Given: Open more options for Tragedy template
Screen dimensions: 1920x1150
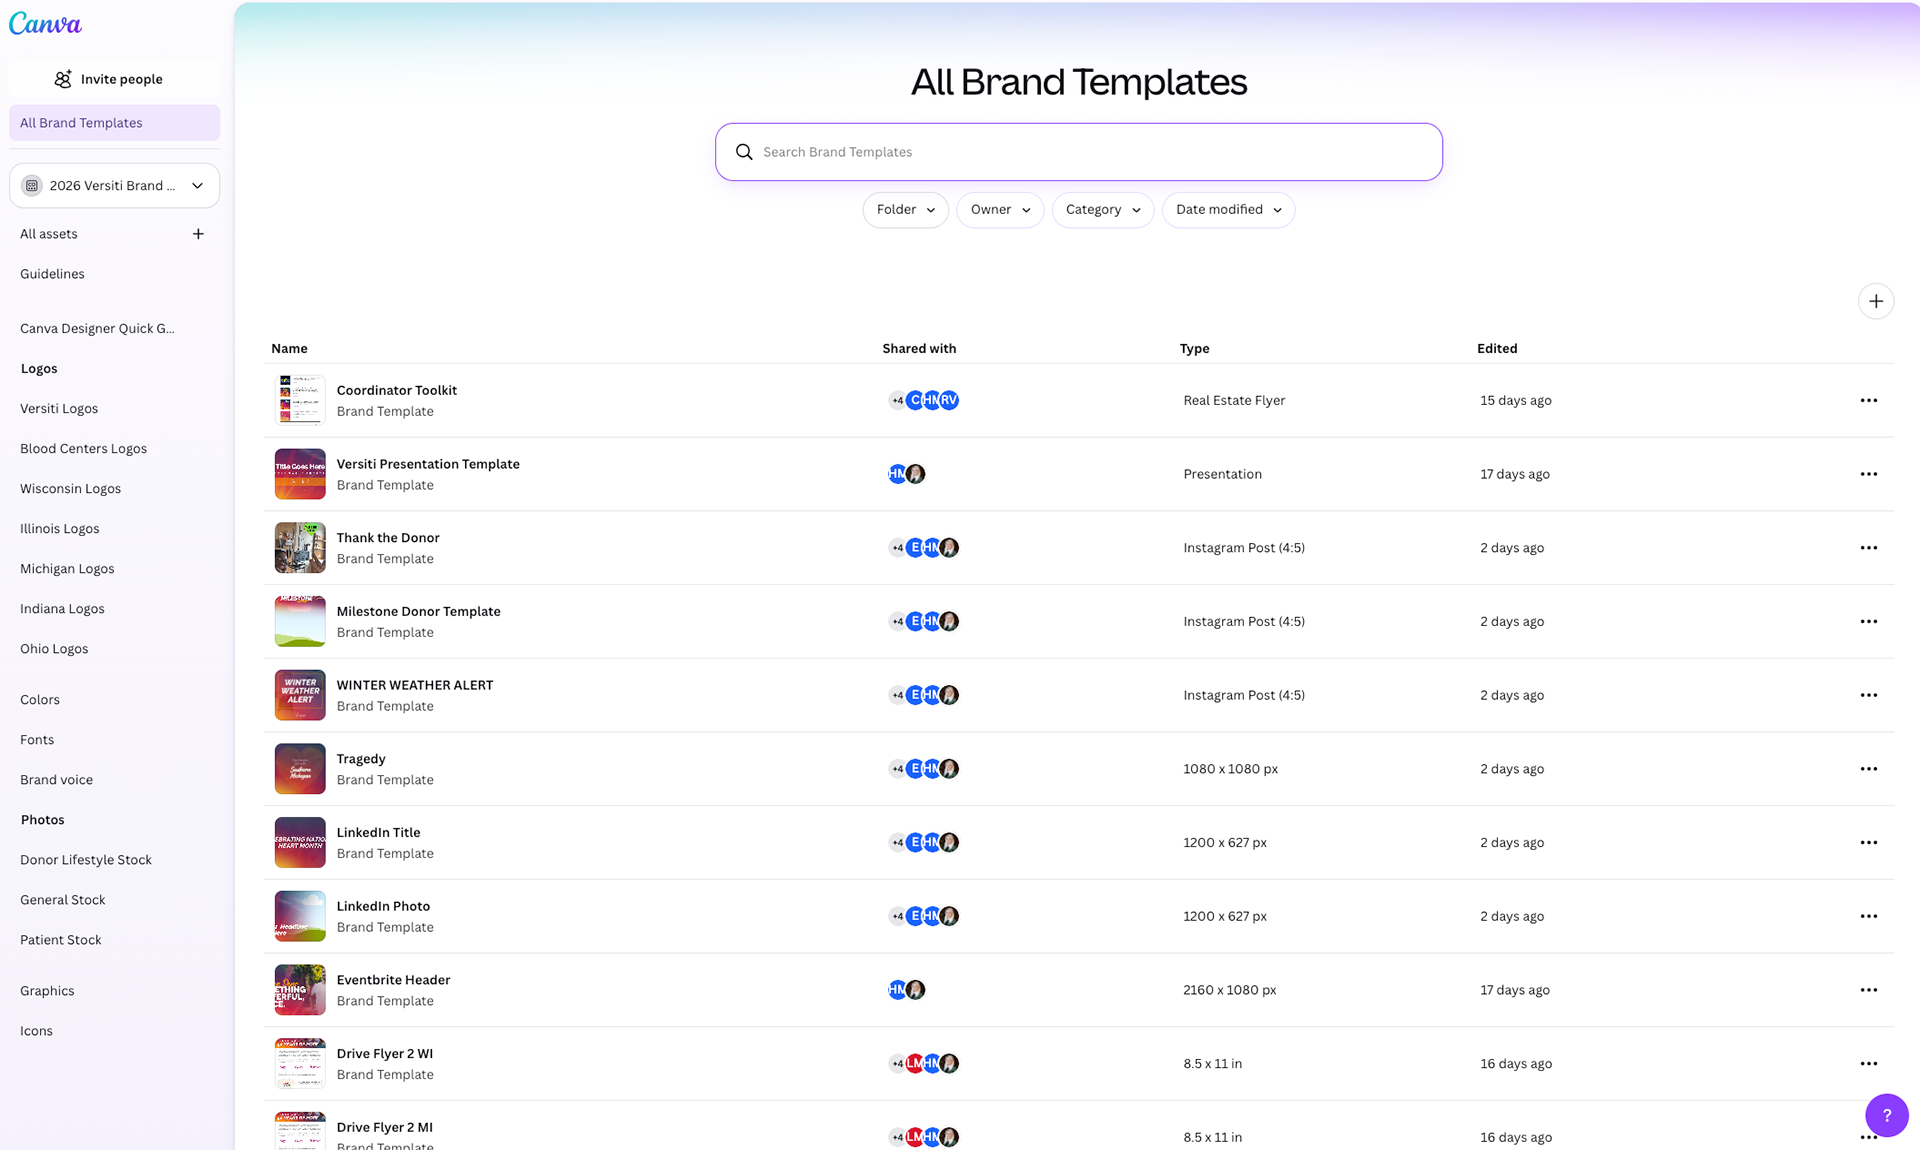Looking at the screenshot, I should (x=1868, y=769).
